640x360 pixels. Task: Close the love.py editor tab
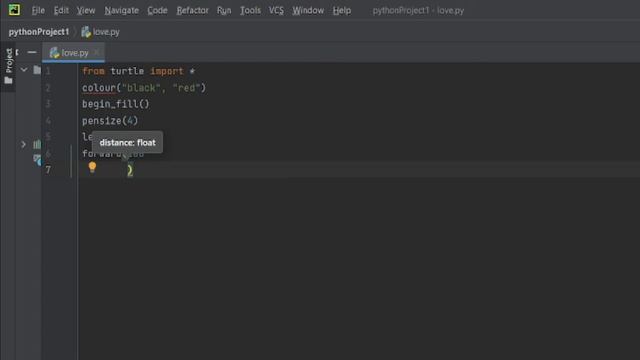click(x=96, y=53)
